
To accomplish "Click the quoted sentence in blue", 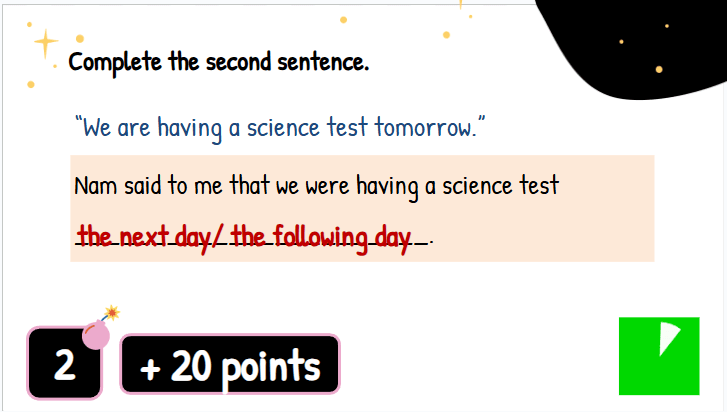I will coord(280,127).
